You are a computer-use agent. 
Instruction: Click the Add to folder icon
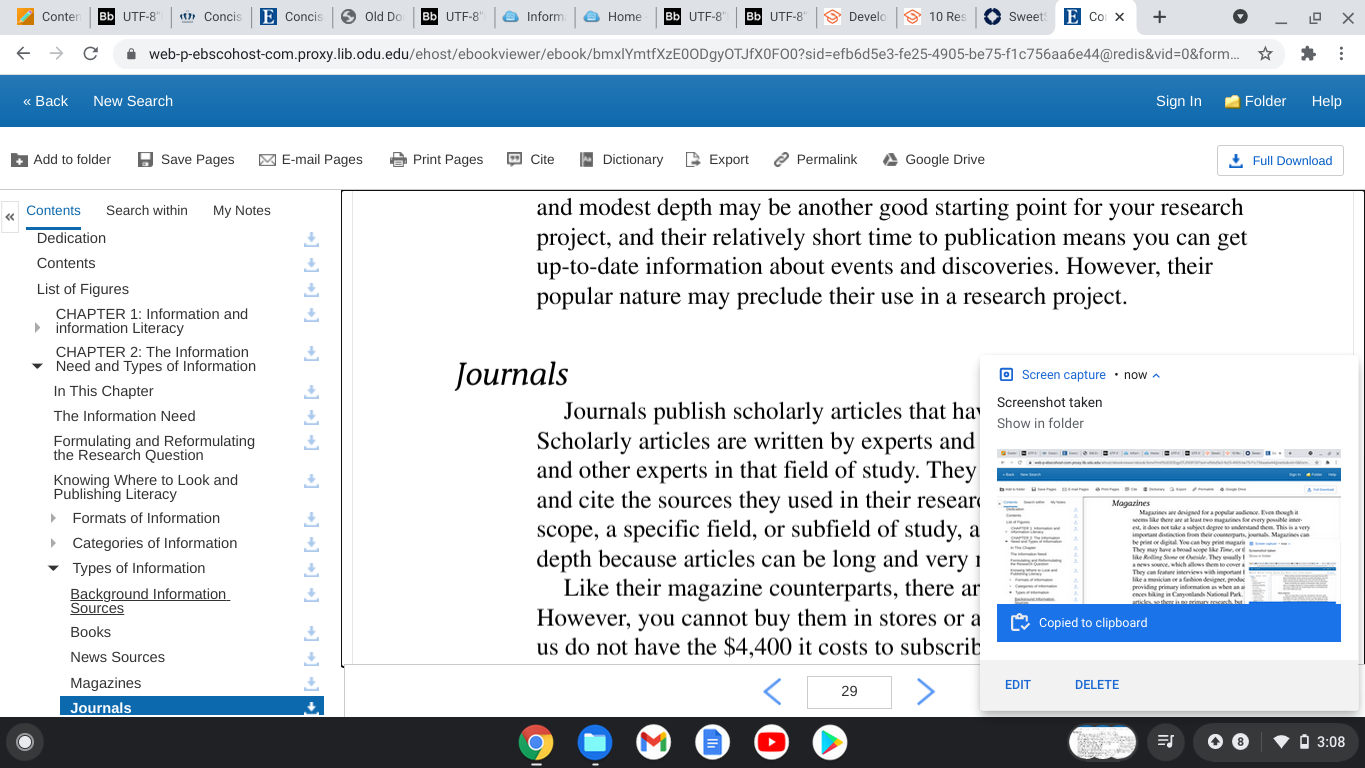point(19,160)
